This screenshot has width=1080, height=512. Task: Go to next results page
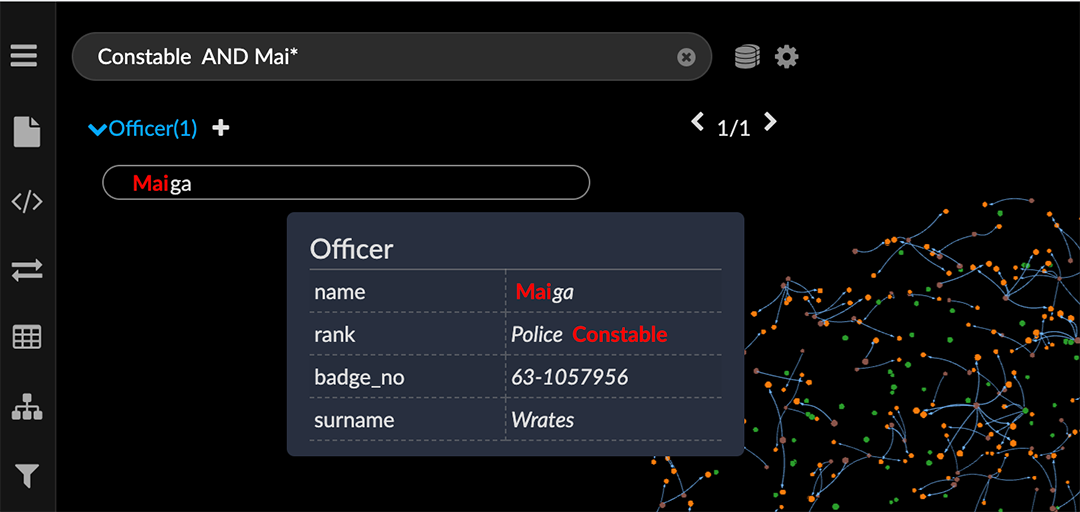769,122
